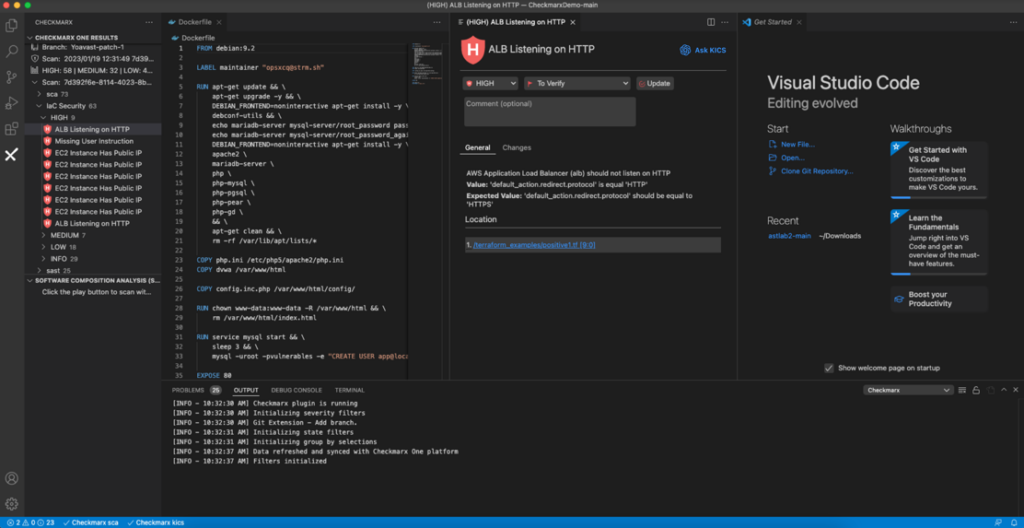Open the Search view icon
Image resolution: width=1024 pixels, height=528 pixels.
(x=12, y=51)
